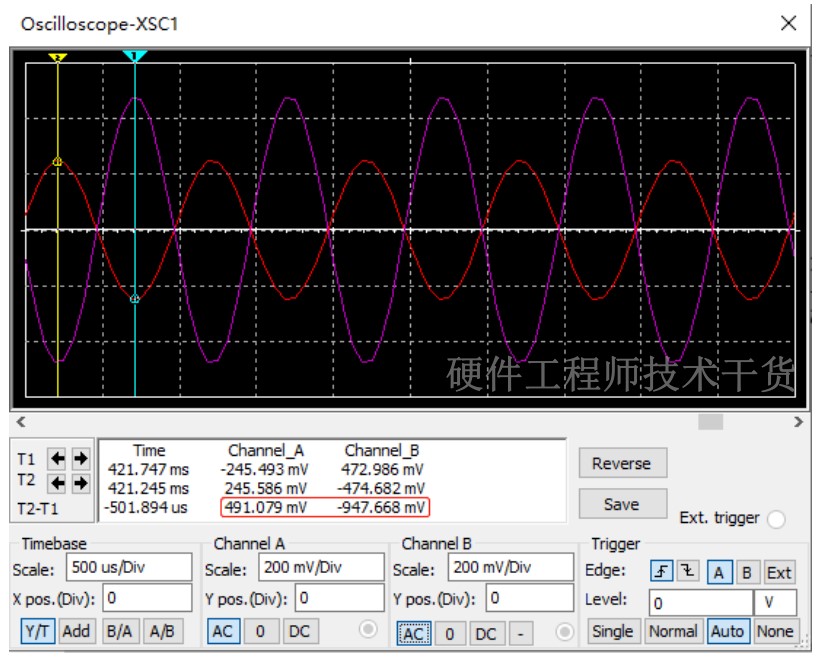The width and height of the screenshot is (828, 664).
Task: Grab the cyan T1 cursor marker
Action: [135, 56]
